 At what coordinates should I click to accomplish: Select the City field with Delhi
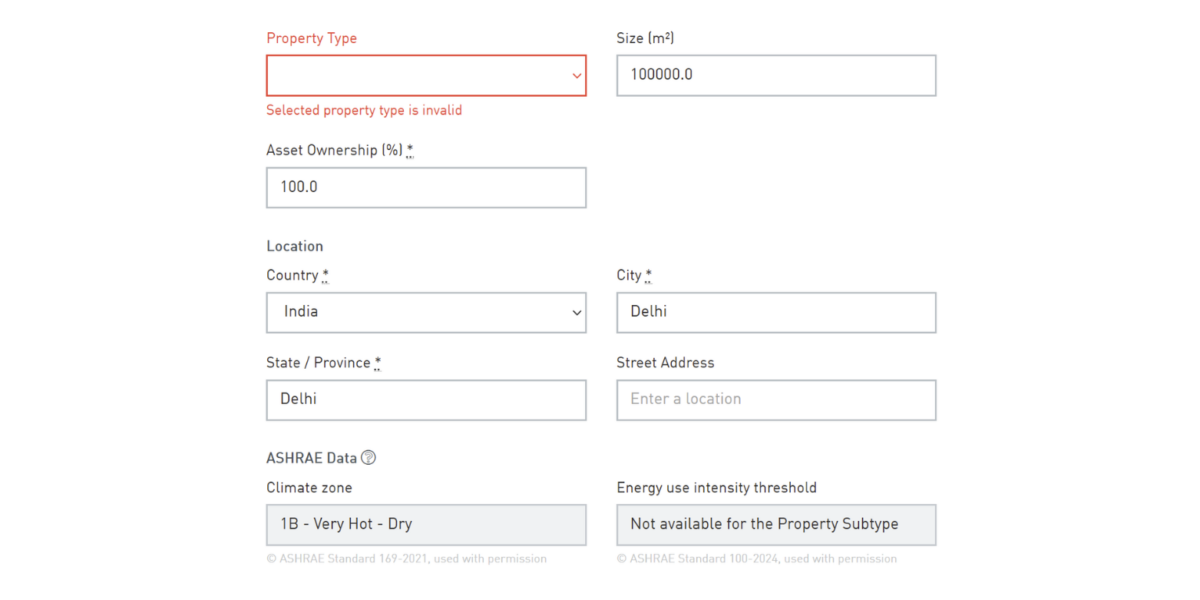point(776,312)
